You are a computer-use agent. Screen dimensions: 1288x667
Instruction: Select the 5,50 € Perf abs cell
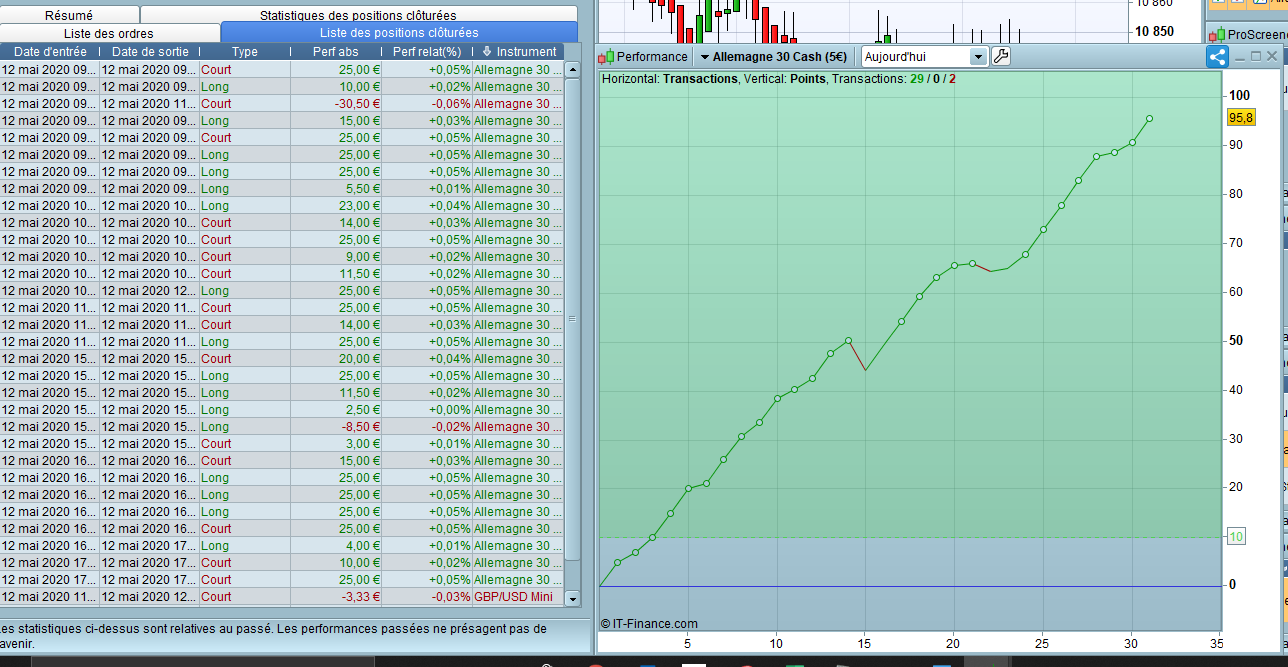336,189
